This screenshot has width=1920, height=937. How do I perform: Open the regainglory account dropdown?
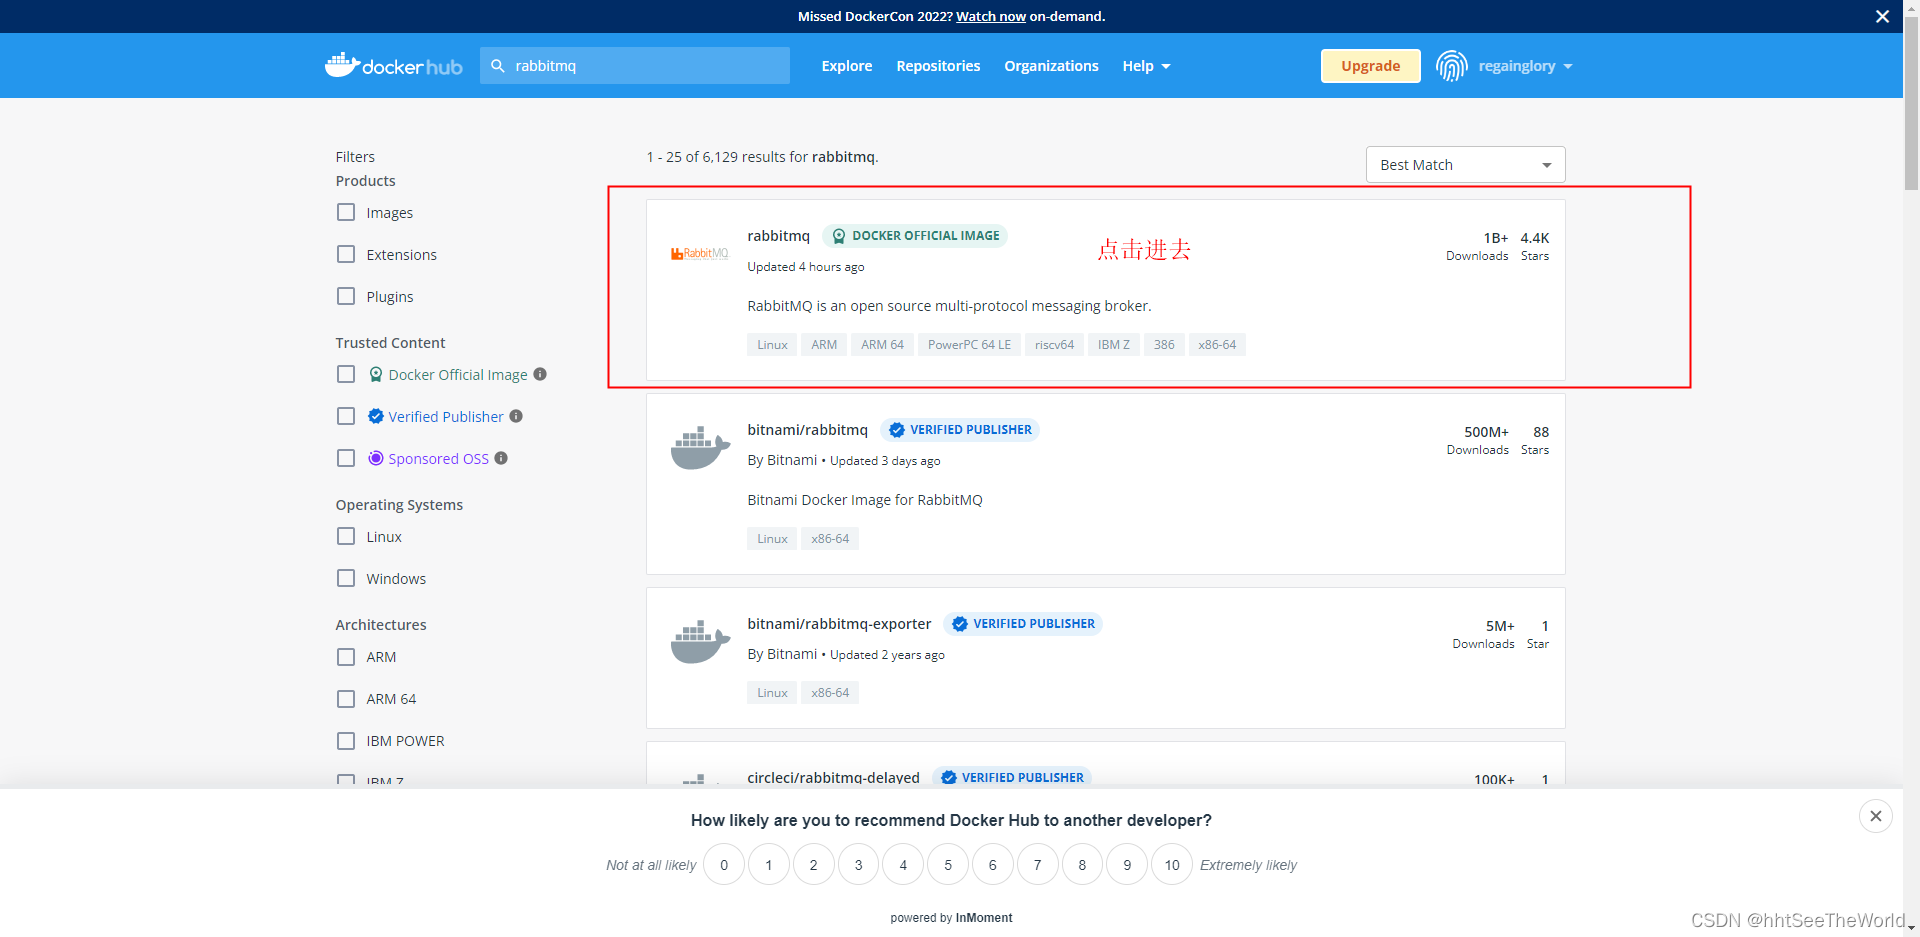click(1525, 66)
